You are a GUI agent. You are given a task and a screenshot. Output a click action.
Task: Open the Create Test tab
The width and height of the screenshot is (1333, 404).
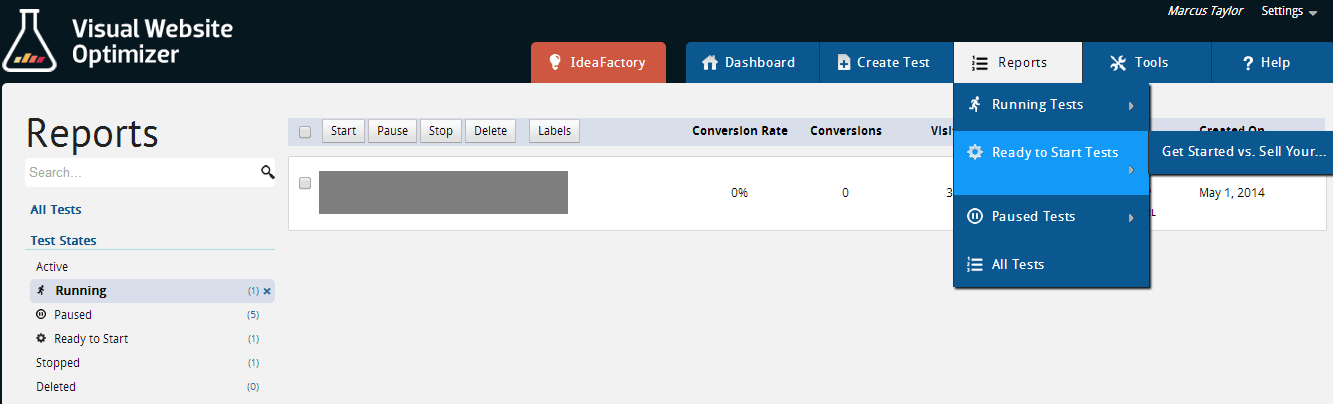886,62
